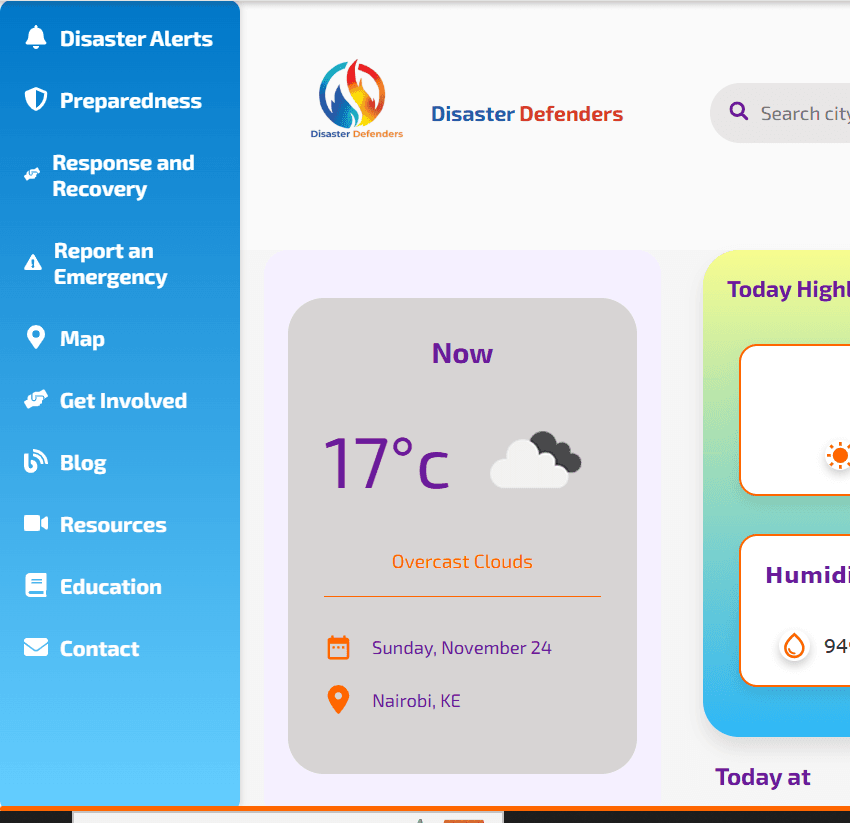Click the 17°c temperature reading
The width and height of the screenshot is (850, 823).
(386, 462)
